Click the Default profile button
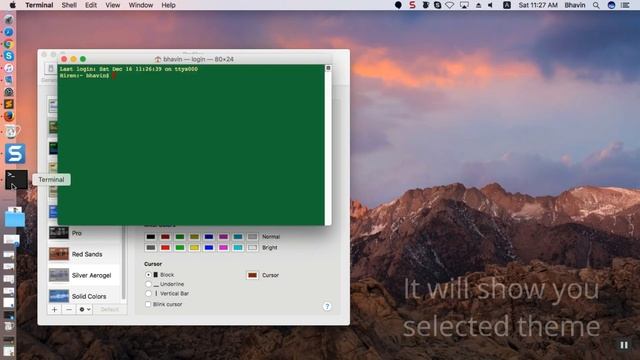 coord(109,309)
